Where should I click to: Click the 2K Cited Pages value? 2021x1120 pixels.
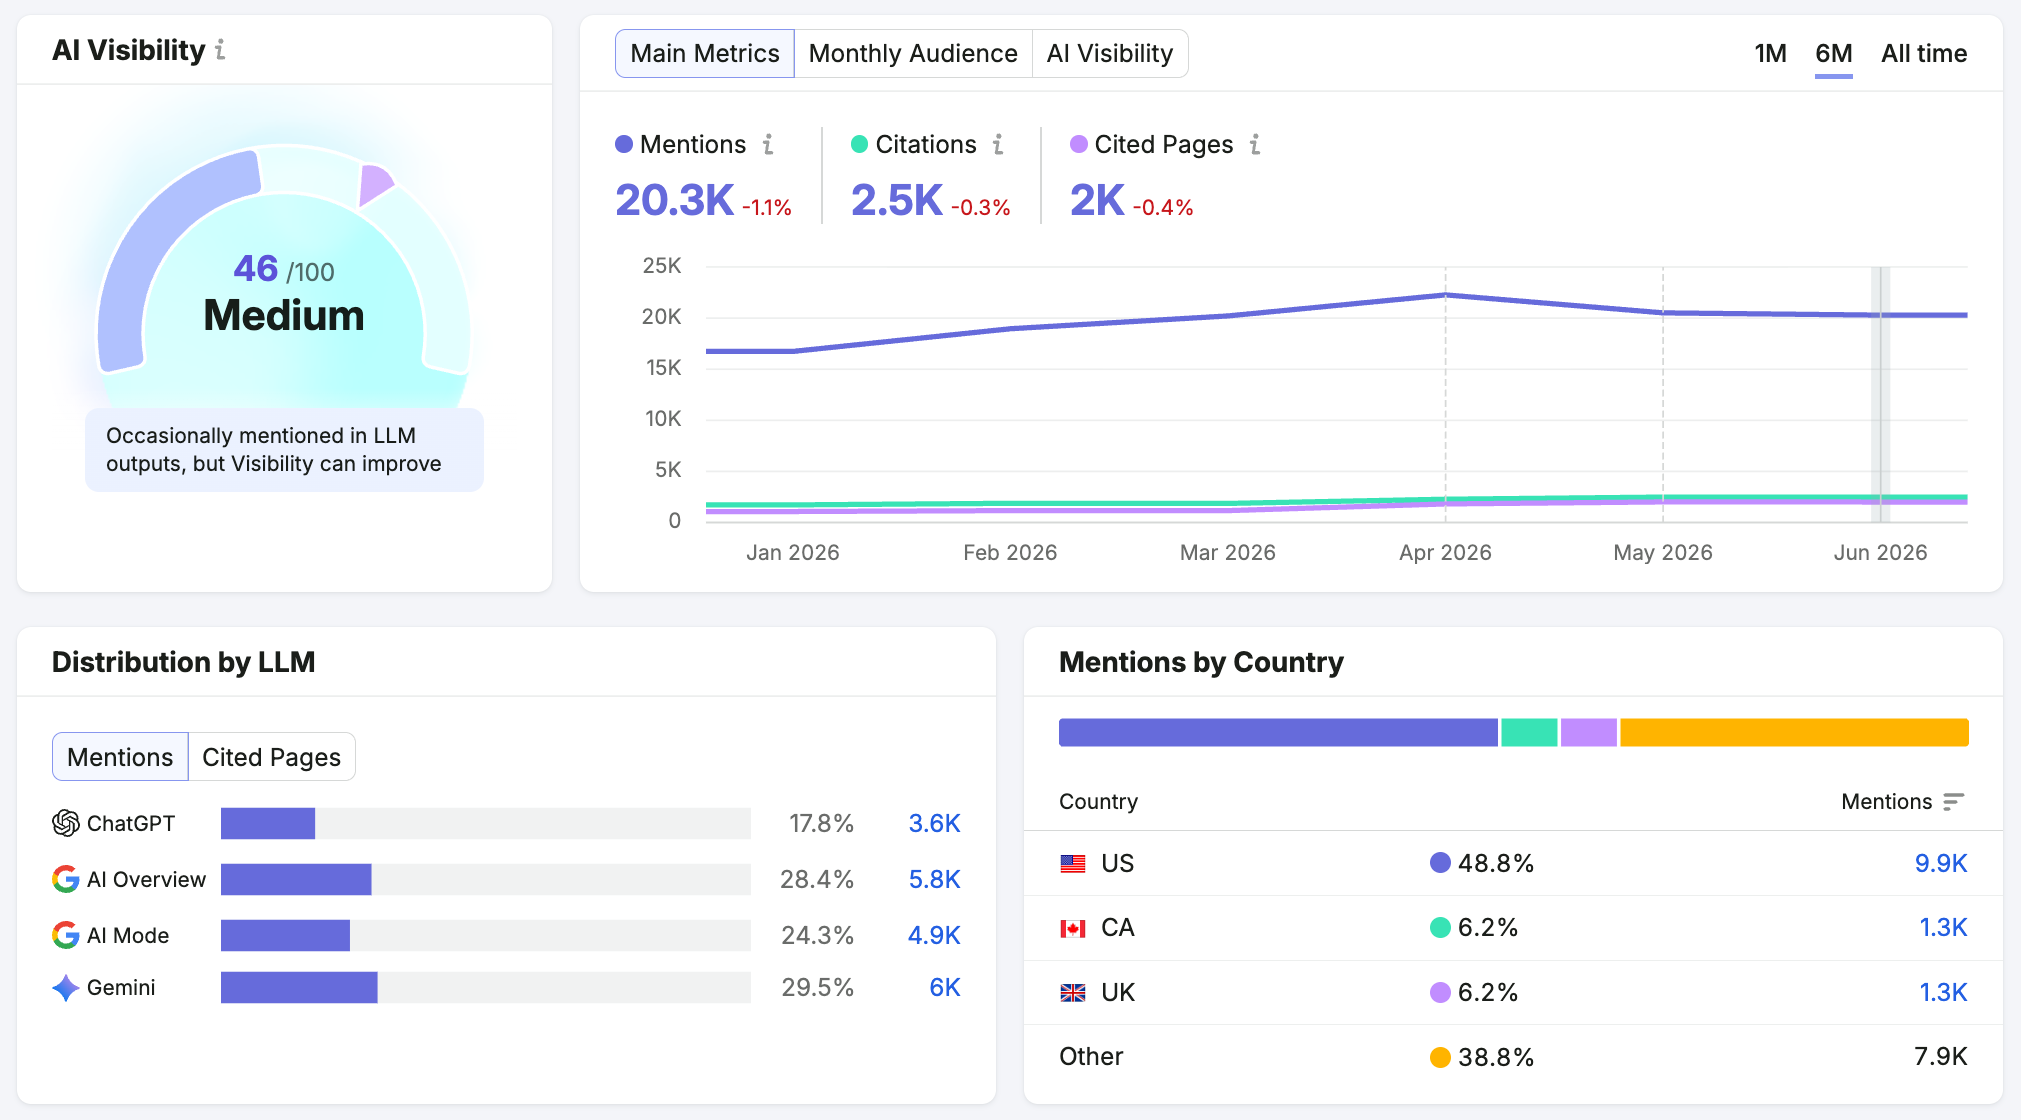point(1097,200)
